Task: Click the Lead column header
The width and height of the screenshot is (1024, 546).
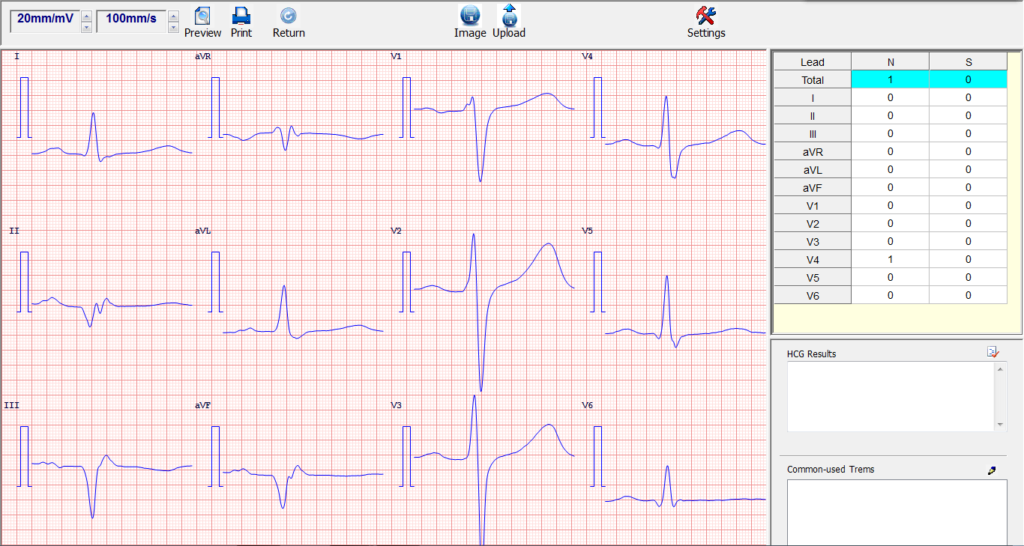Action: click(x=812, y=62)
